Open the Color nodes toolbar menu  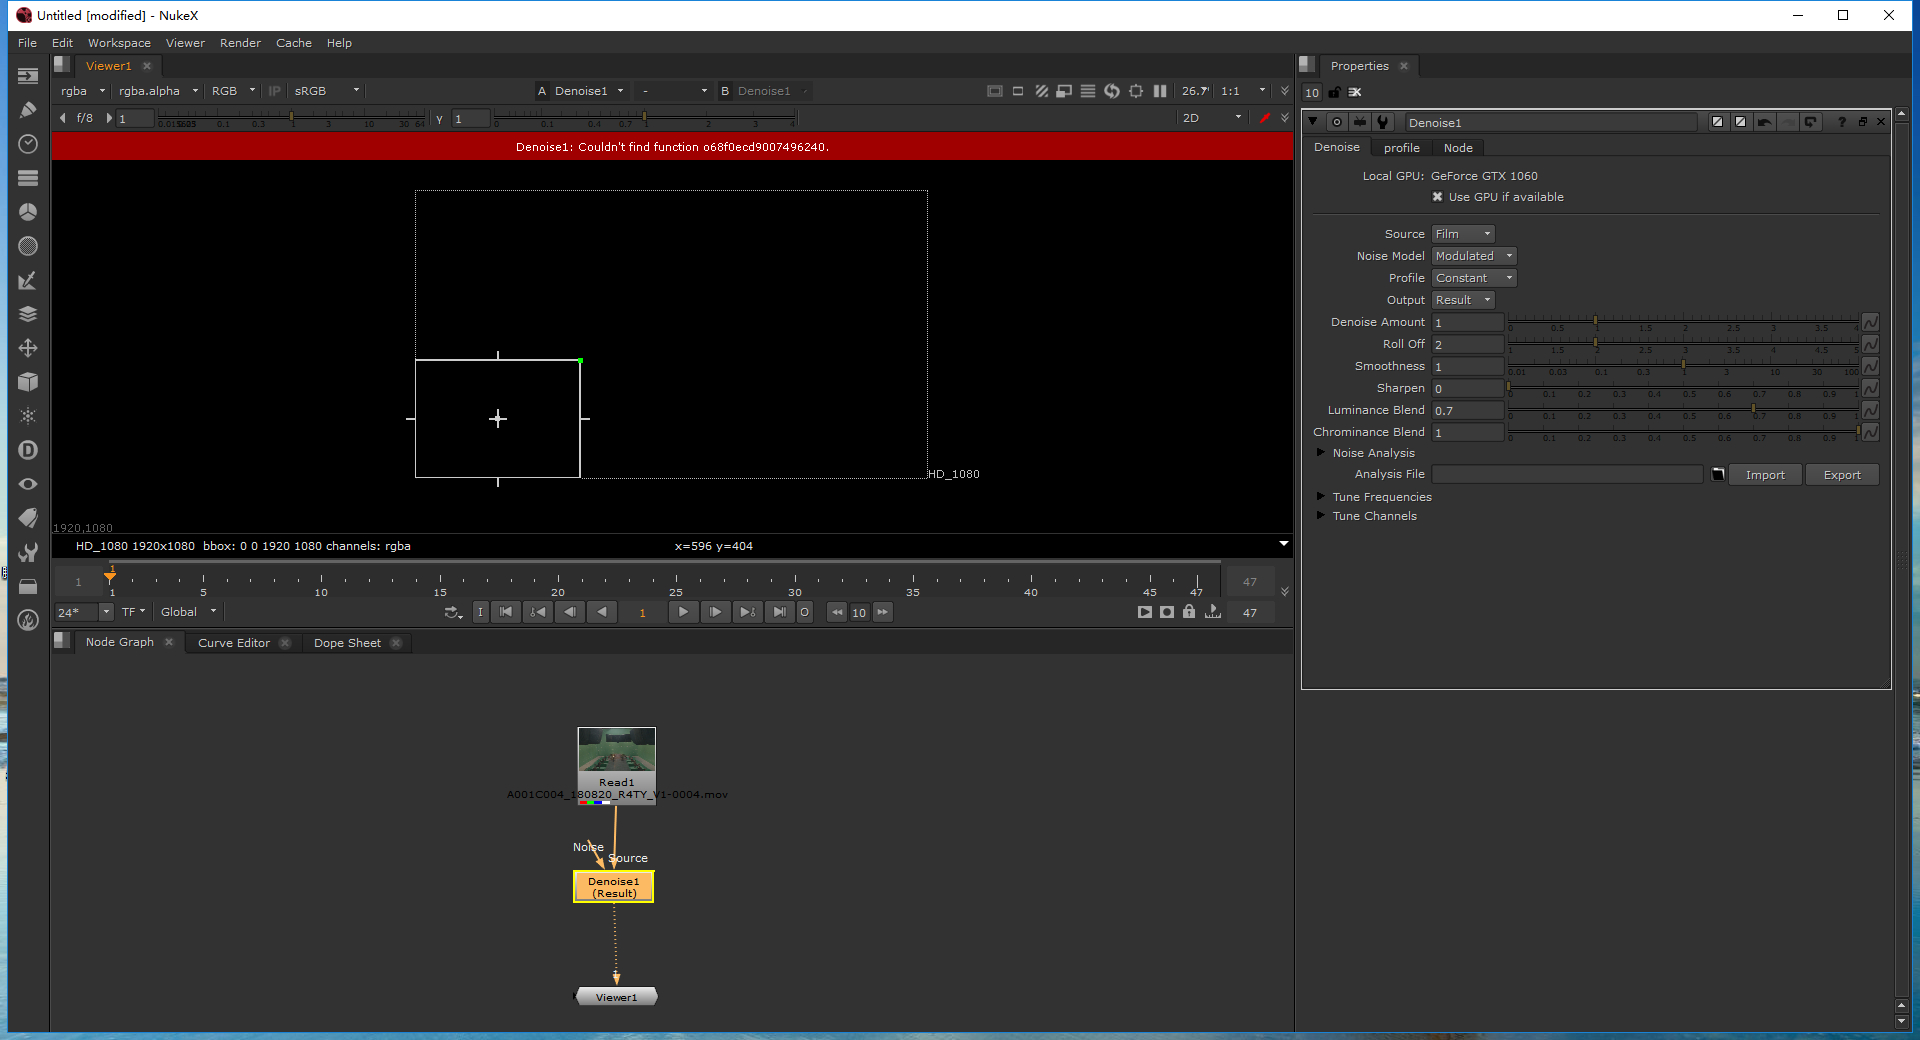28,212
